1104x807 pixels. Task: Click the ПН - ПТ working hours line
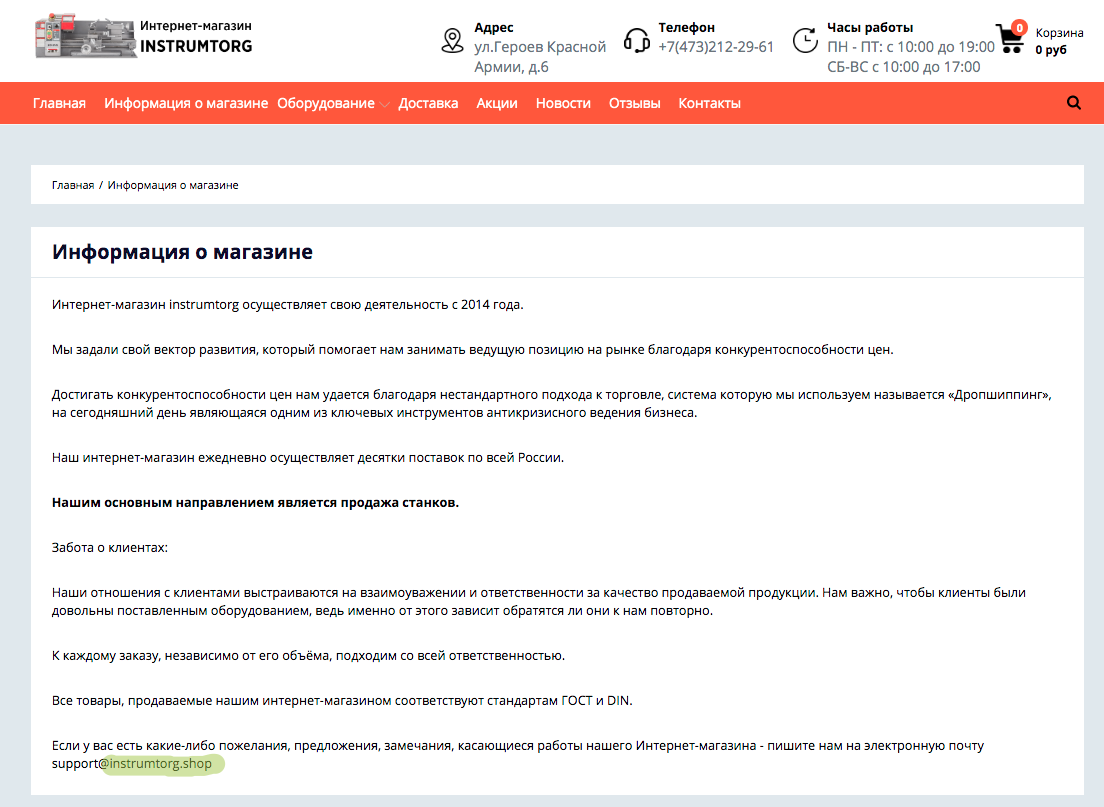(910, 46)
